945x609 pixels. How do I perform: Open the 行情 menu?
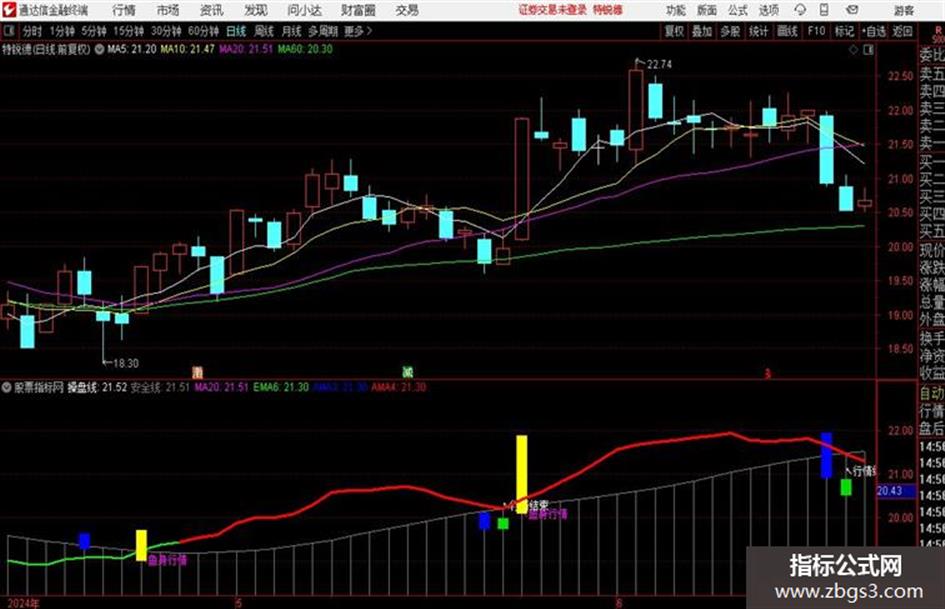coord(124,10)
